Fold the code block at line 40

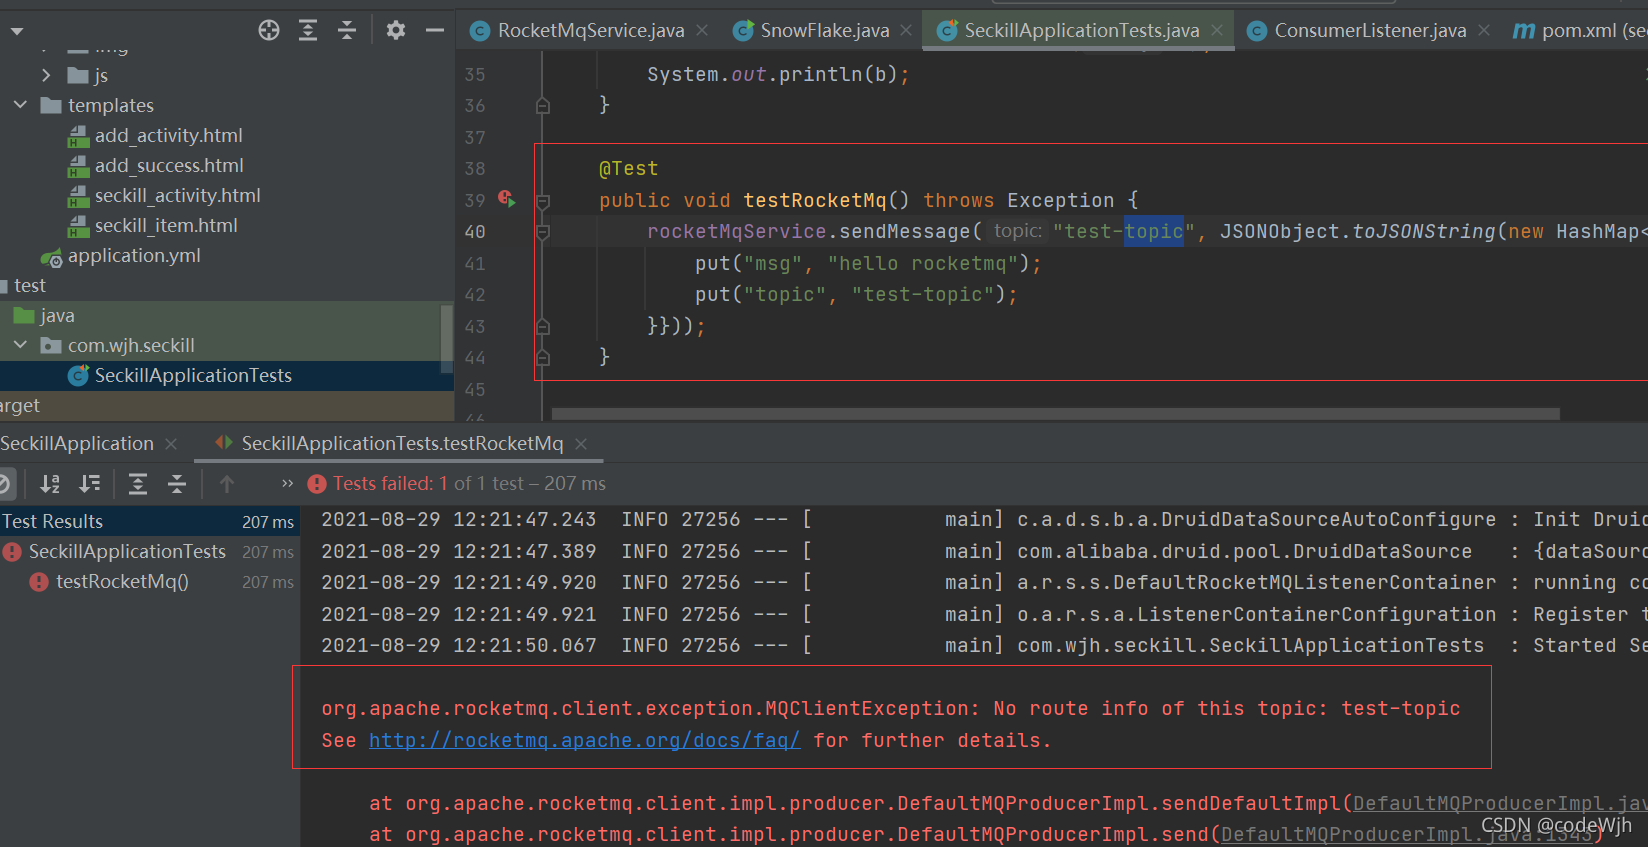click(x=543, y=232)
